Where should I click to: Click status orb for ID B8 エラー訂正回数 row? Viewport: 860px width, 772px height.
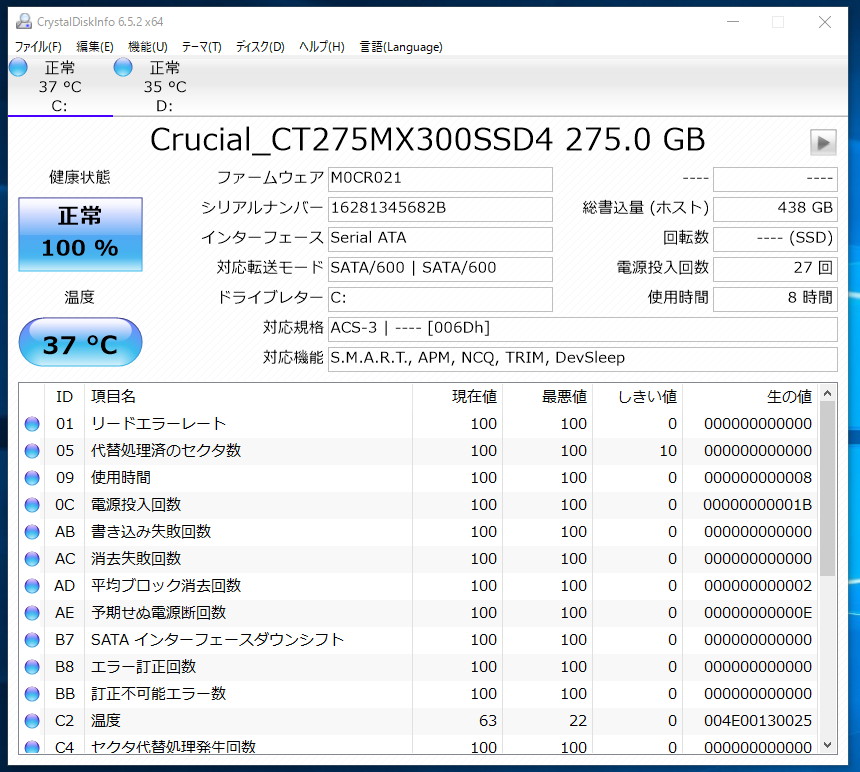[32, 667]
